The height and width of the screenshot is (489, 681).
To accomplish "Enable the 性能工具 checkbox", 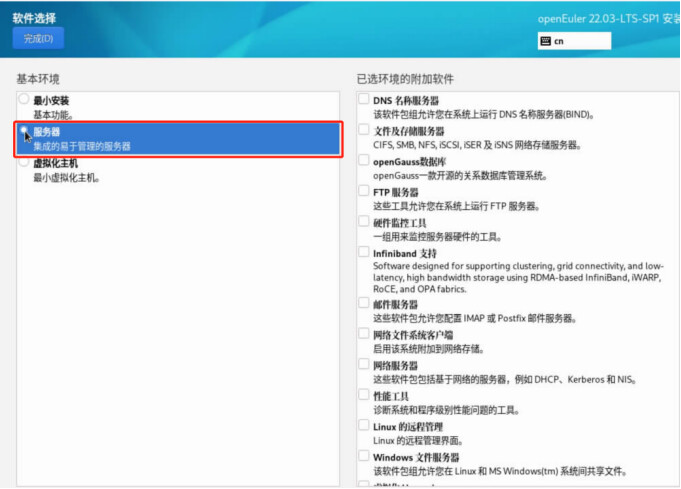I will coord(364,396).
